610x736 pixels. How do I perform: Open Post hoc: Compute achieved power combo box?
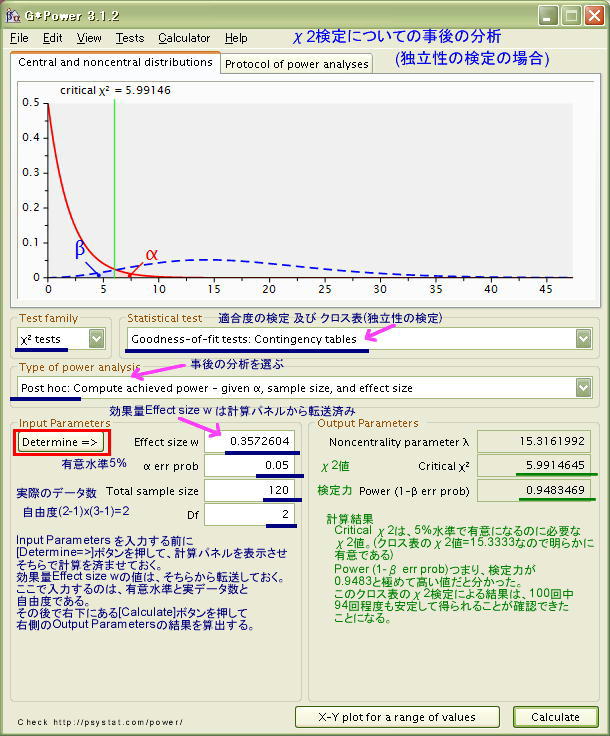pyautogui.click(x=305, y=388)
